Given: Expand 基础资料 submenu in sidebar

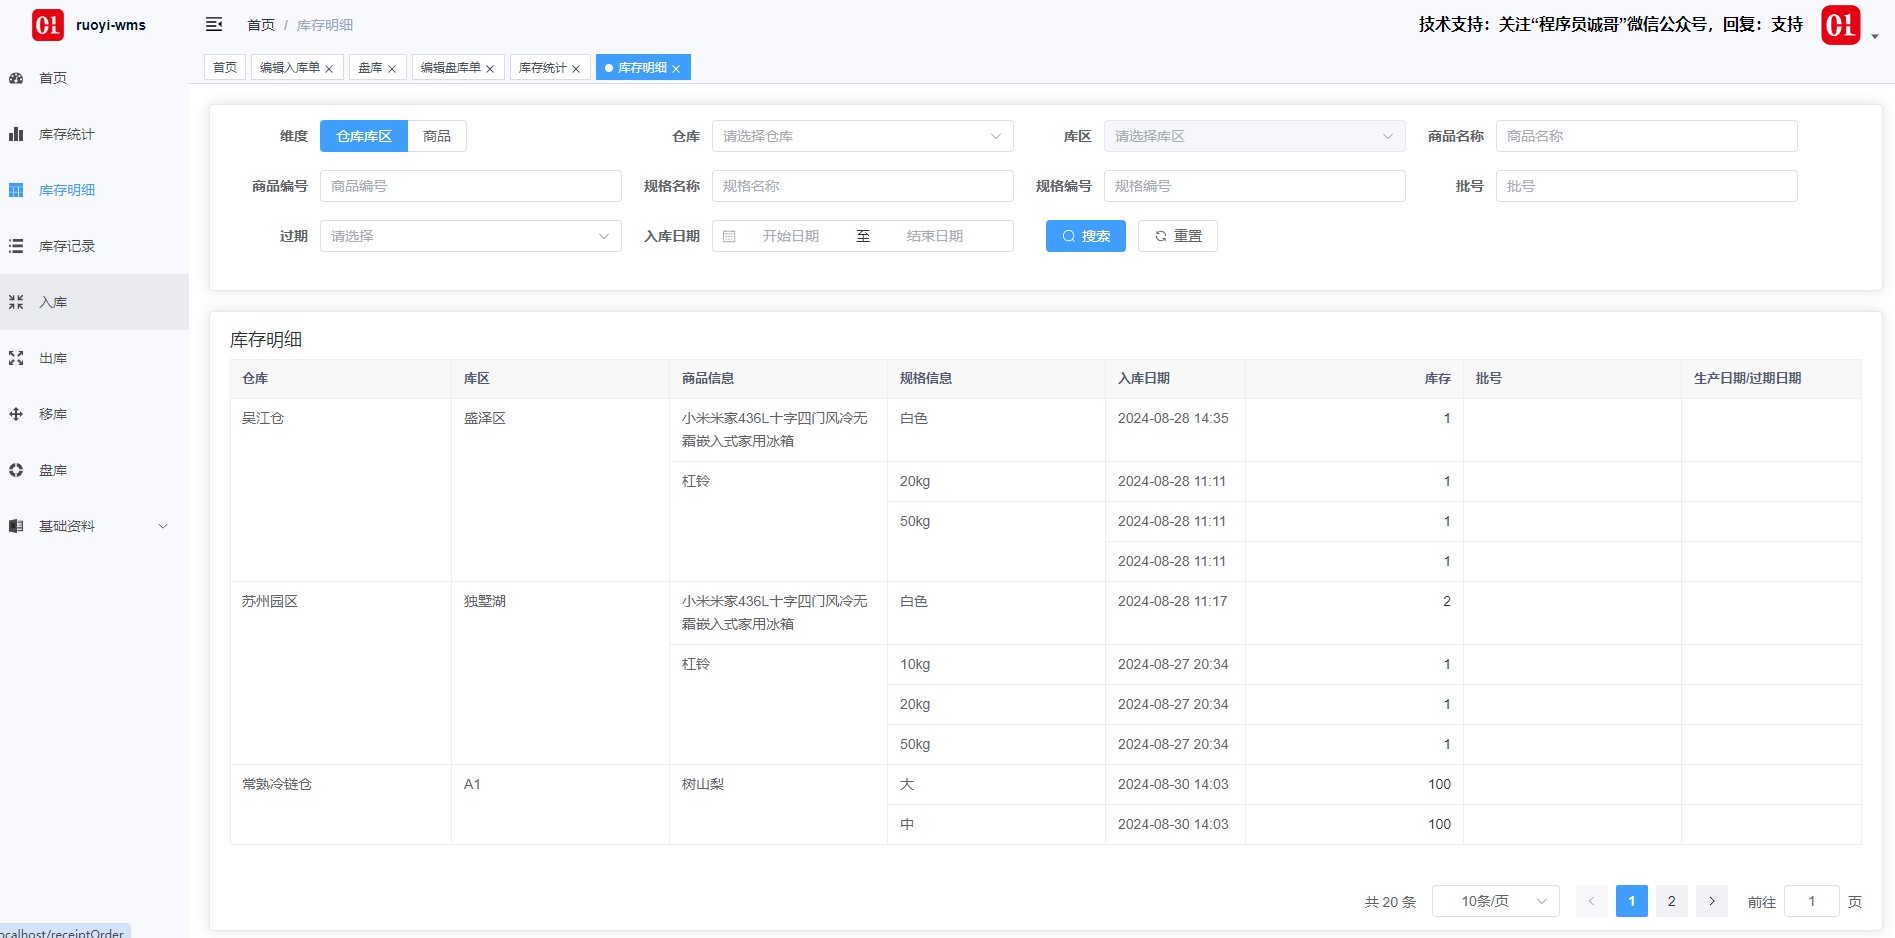Looking at the screenshot, I should (94, 526).
